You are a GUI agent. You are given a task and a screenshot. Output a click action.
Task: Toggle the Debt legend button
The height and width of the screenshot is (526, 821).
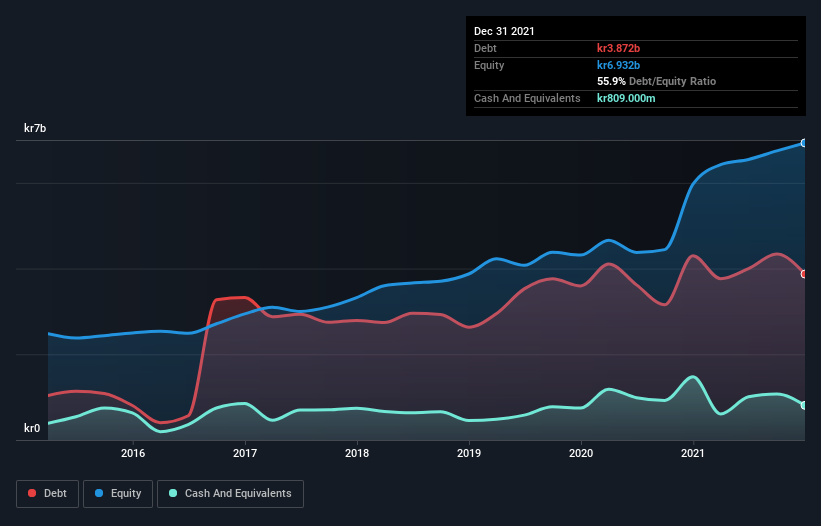click(47, 494)
